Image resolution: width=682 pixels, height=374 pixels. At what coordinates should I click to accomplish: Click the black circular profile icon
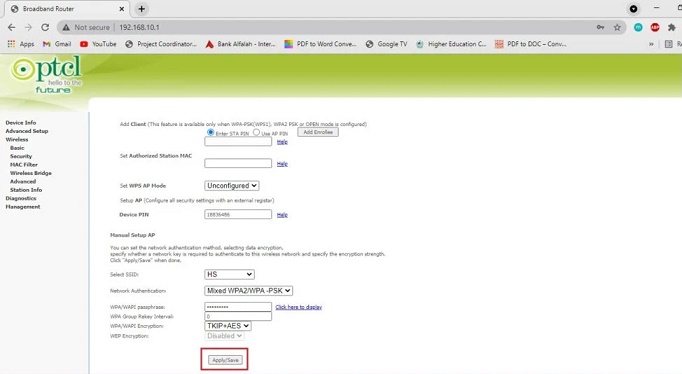(633, 9)
